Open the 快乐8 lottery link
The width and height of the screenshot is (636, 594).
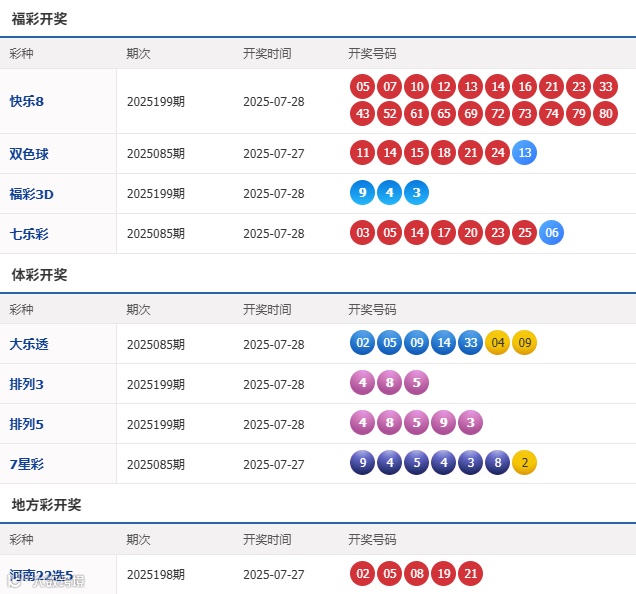point(27,101)
